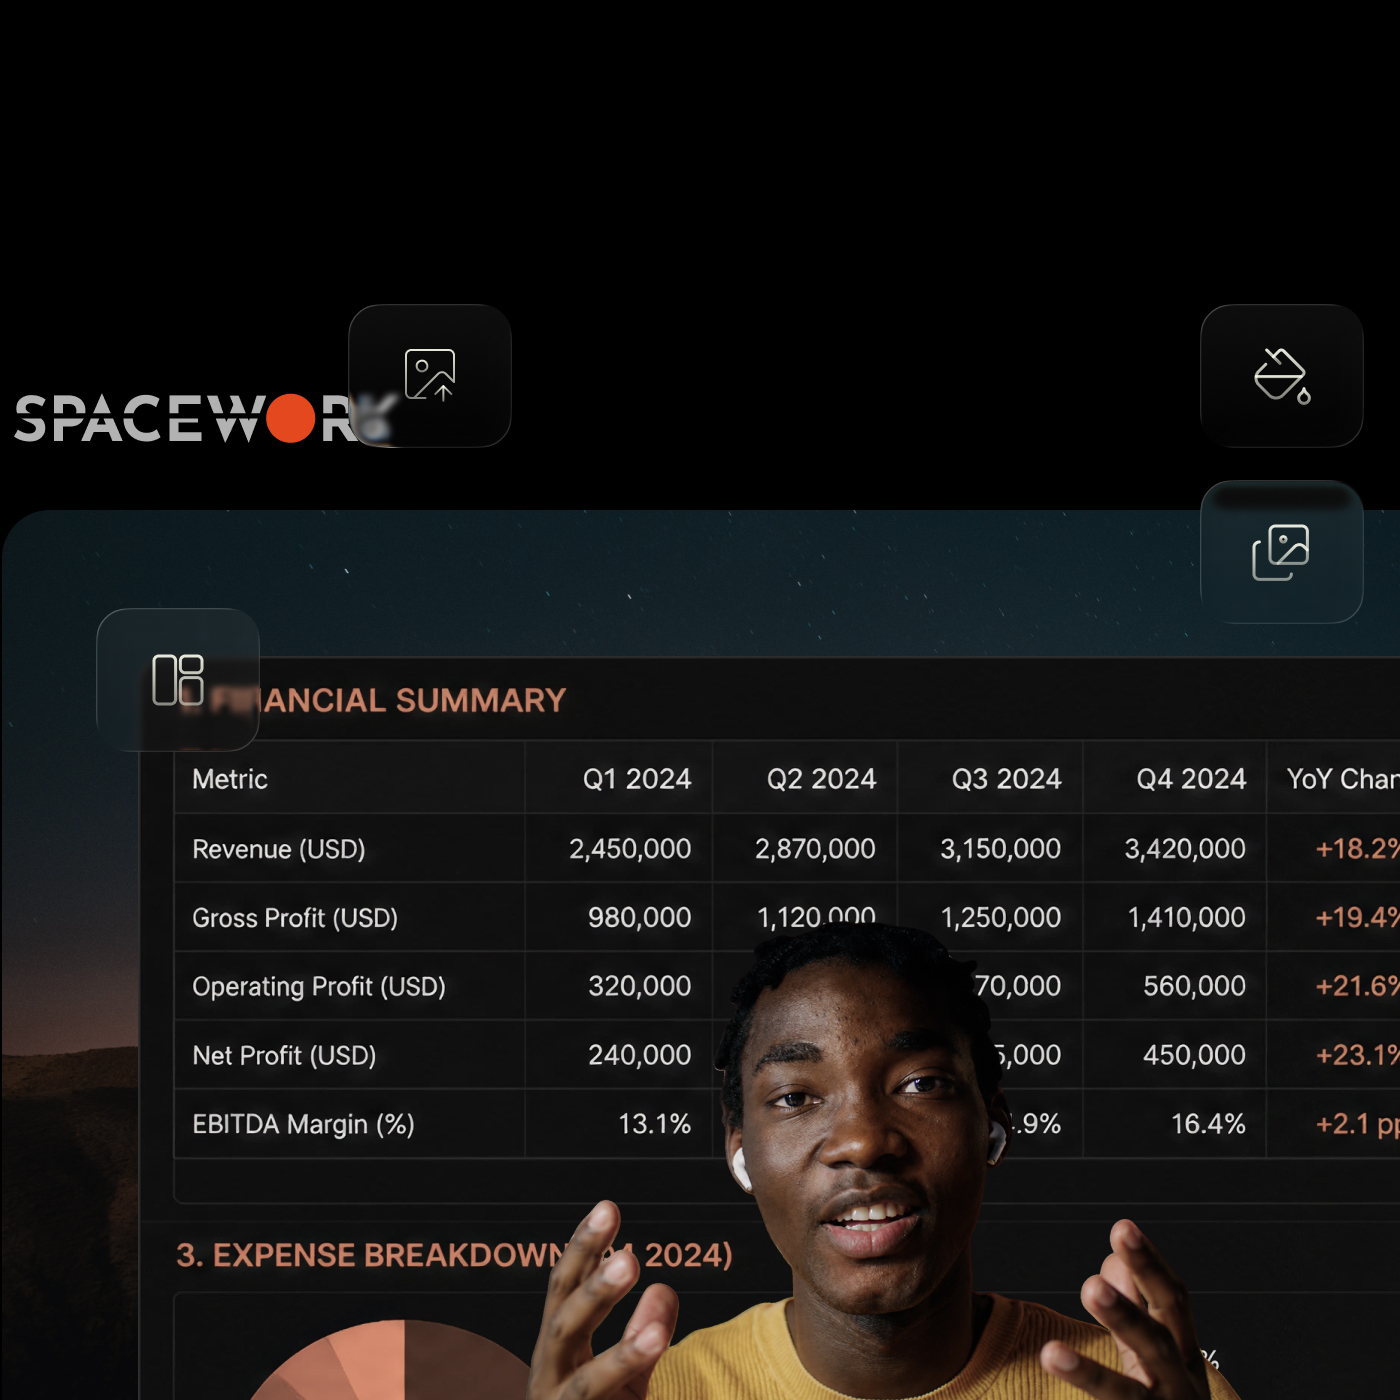Viewport: 1400px width, 1400px height.
Task: Click the 1,250,000 gross profit cell
Action: [x=1001, y=918]
